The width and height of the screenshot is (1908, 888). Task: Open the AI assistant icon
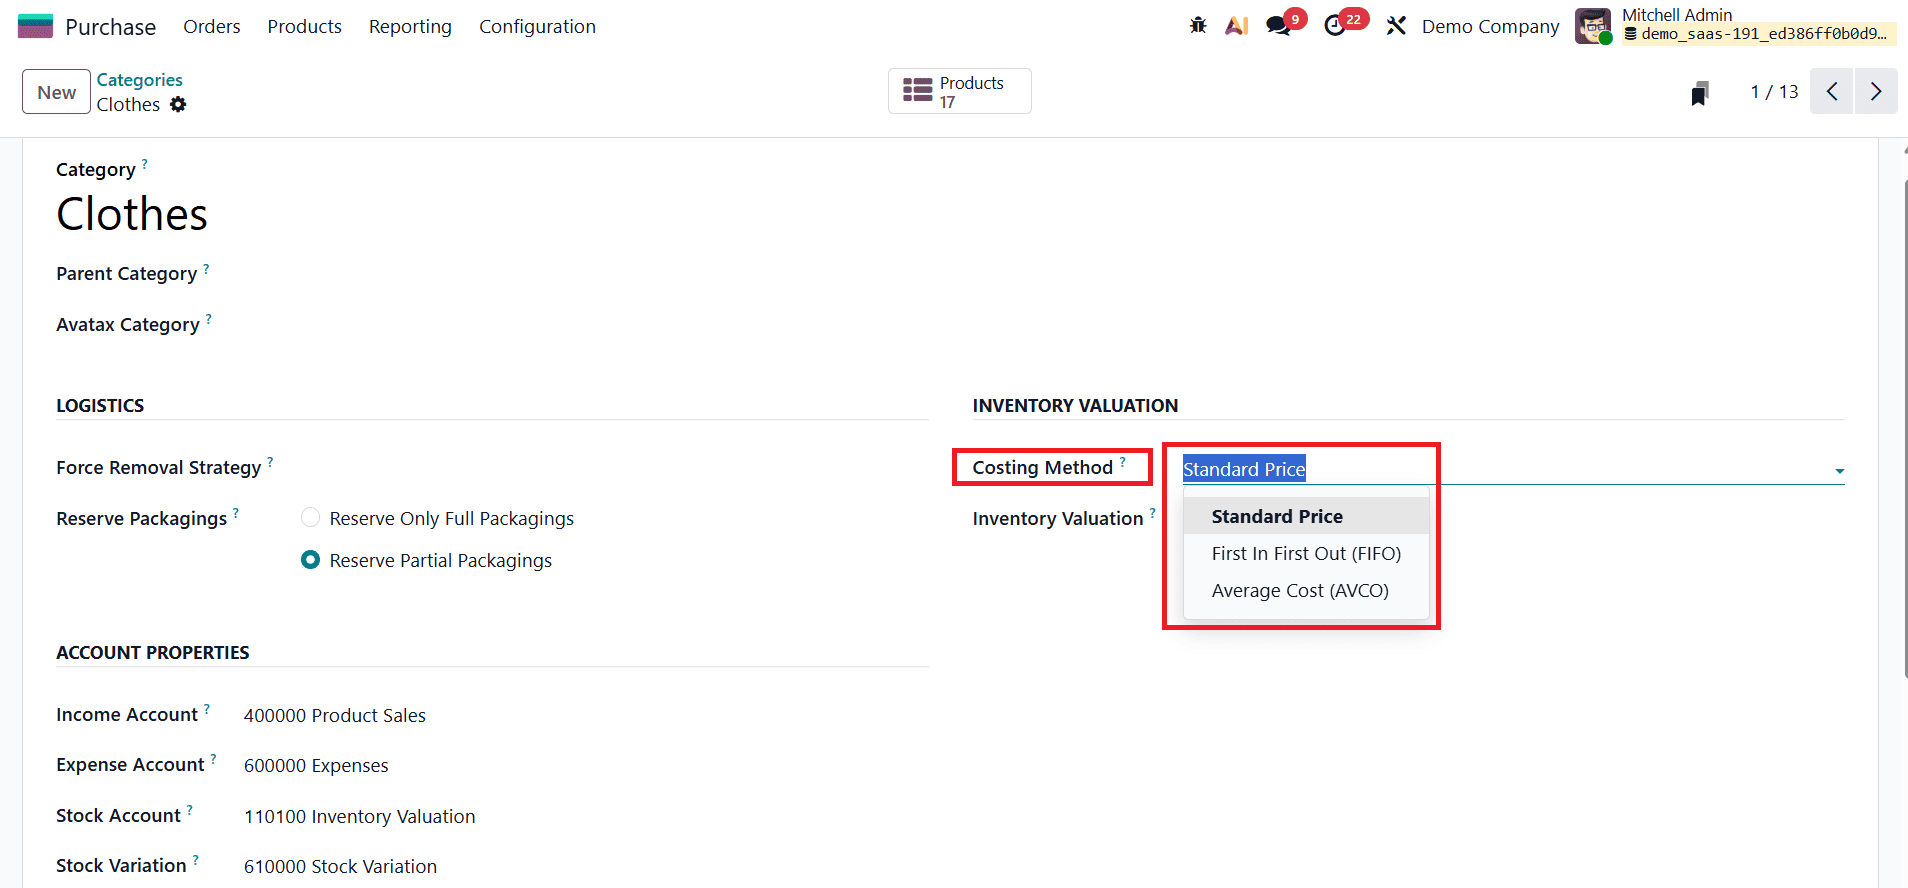(1237, 26)
